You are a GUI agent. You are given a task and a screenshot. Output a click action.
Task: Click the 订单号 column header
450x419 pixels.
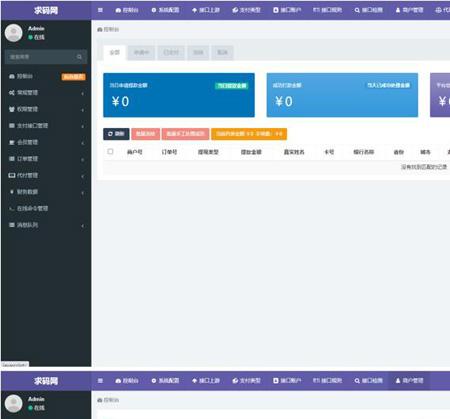[x=169, y=152]
